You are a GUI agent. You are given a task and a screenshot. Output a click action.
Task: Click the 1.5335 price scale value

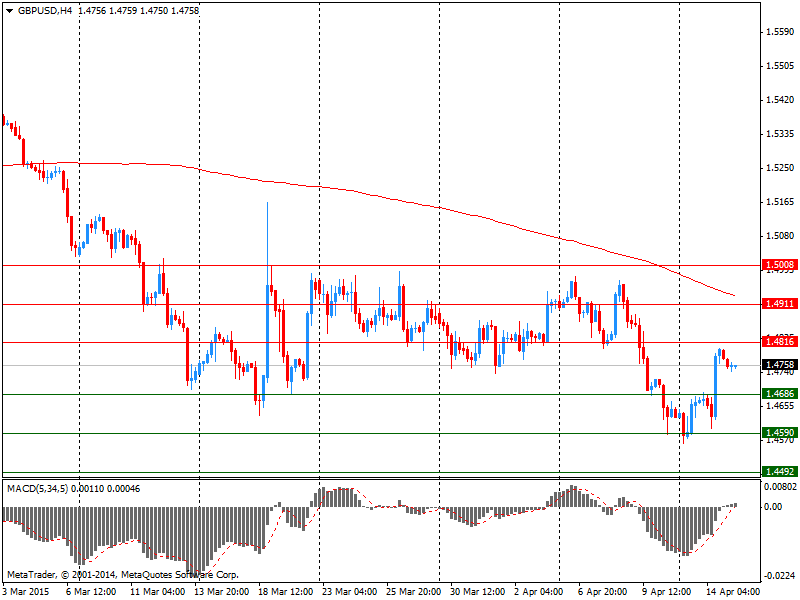(x=781, y=134)
